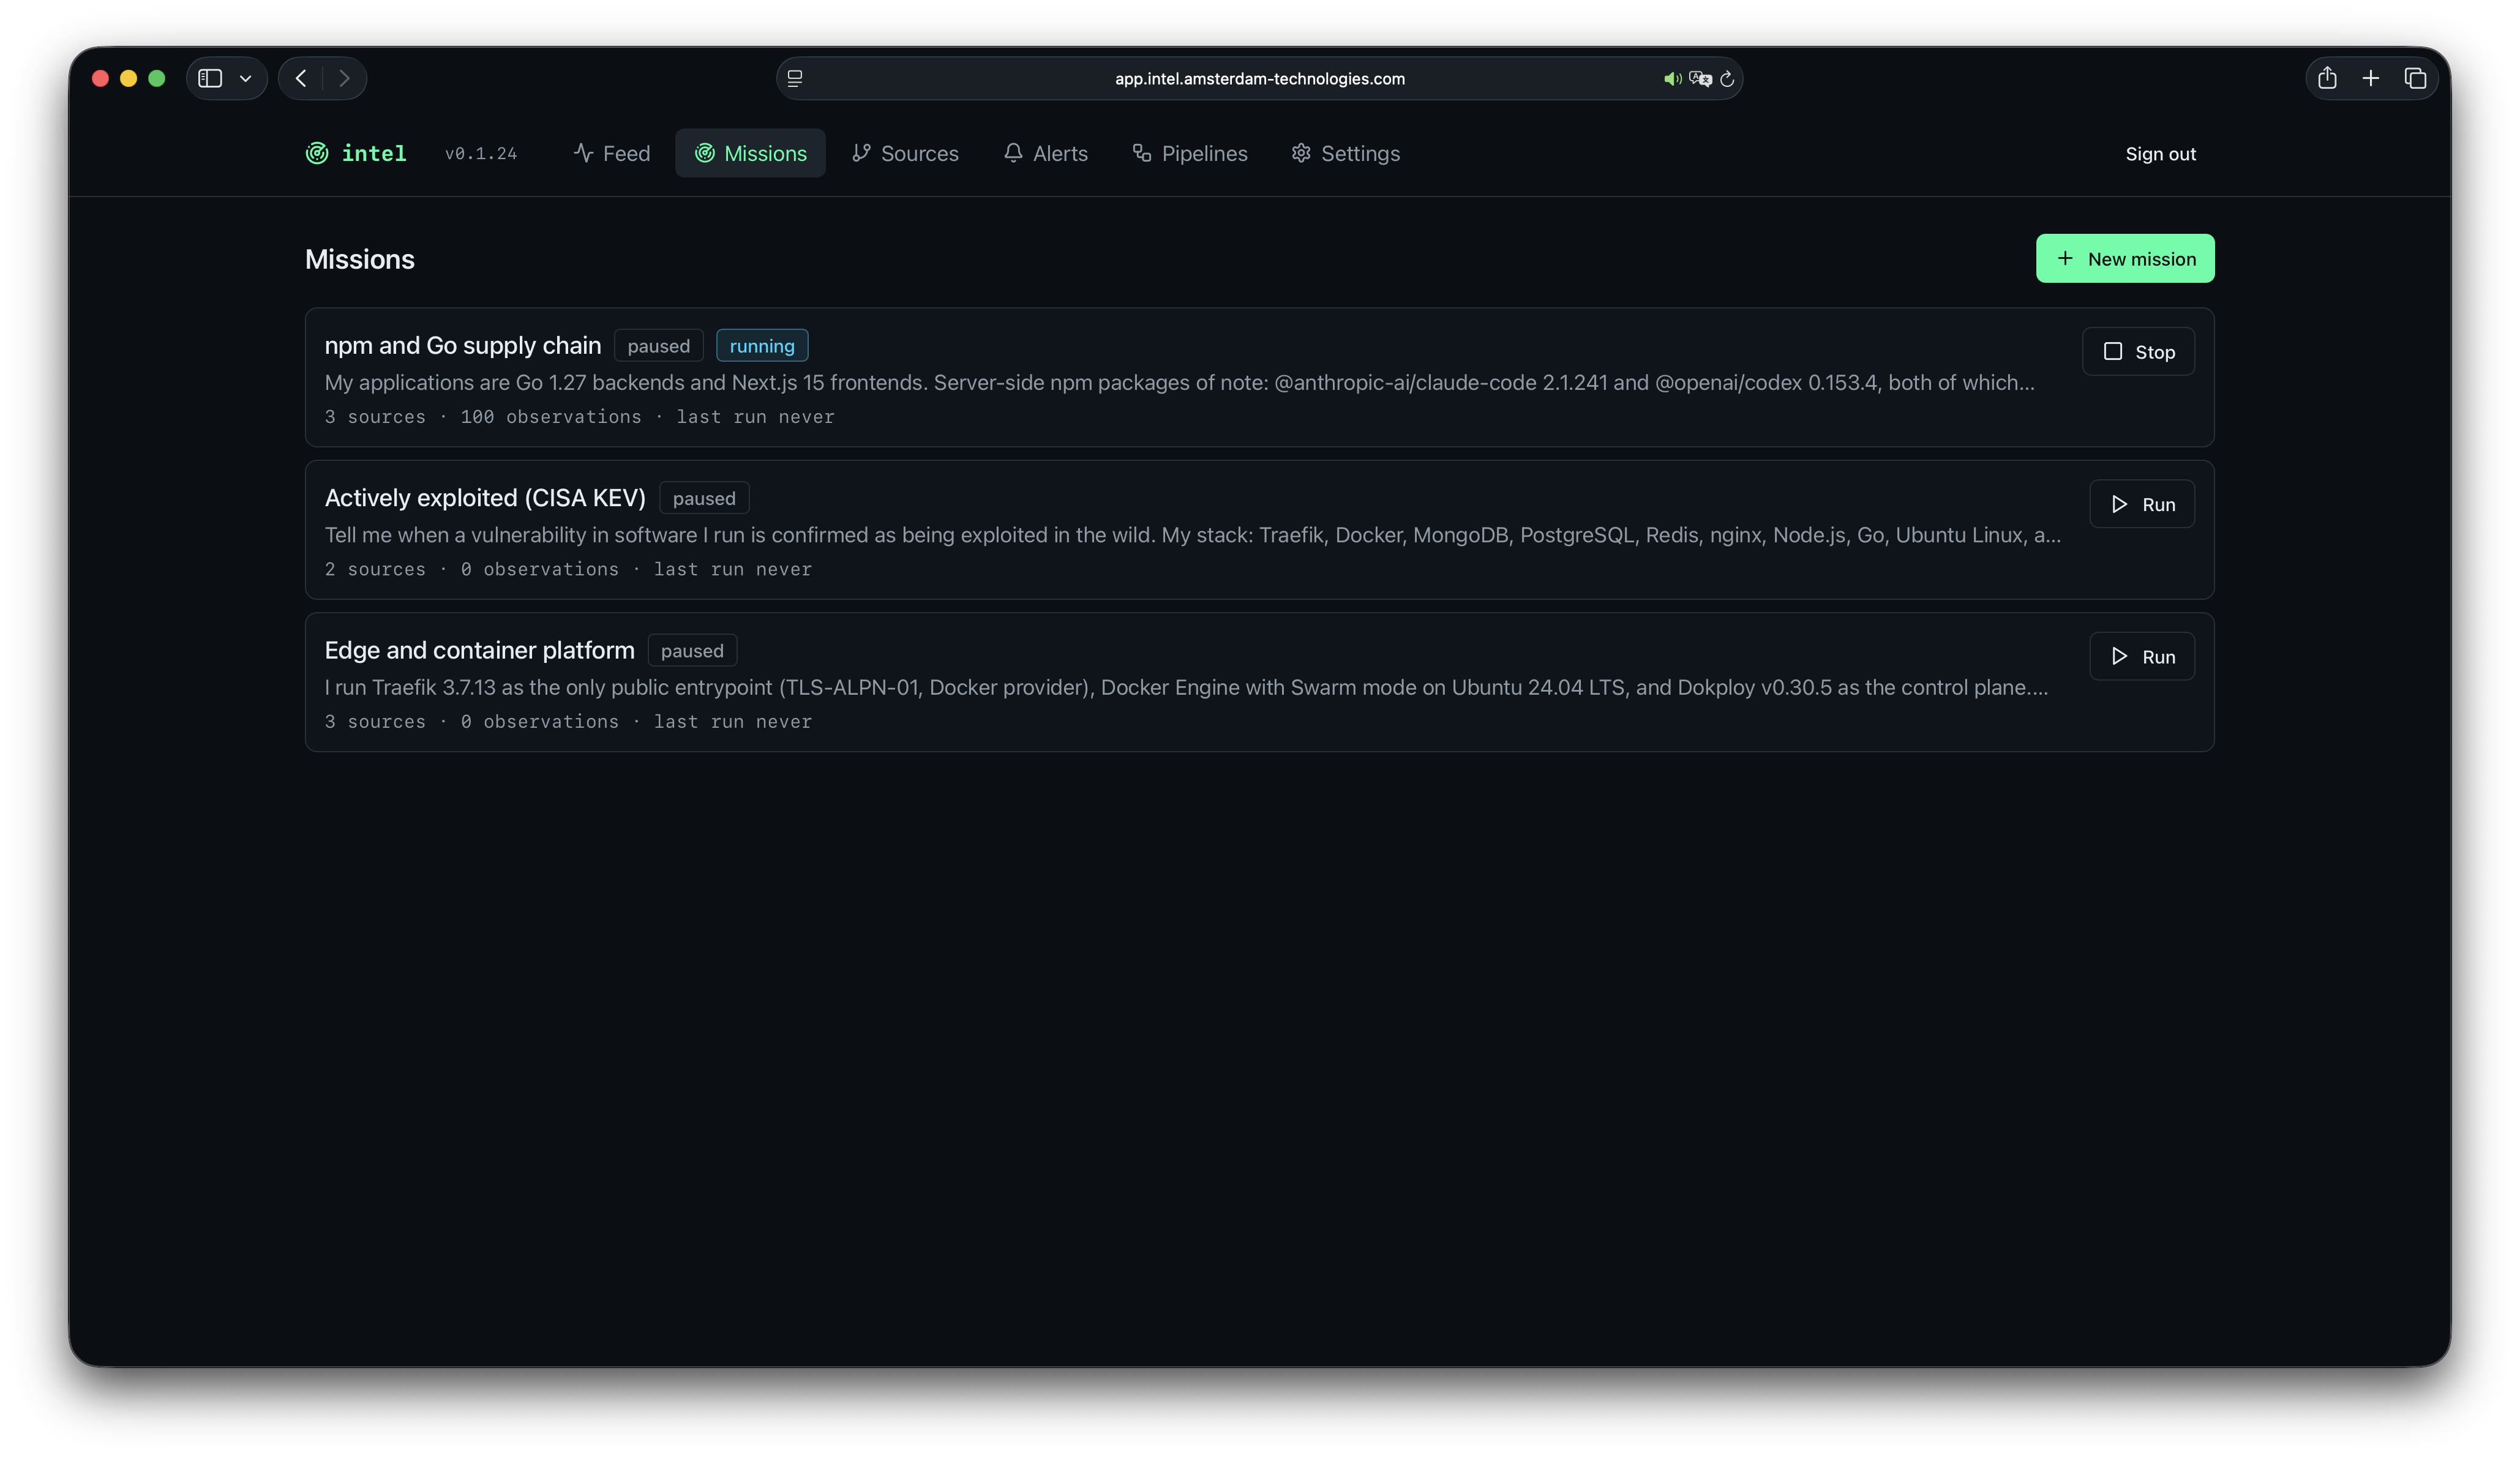
Task: Click the Missions page heading
Action: (360, 260)
